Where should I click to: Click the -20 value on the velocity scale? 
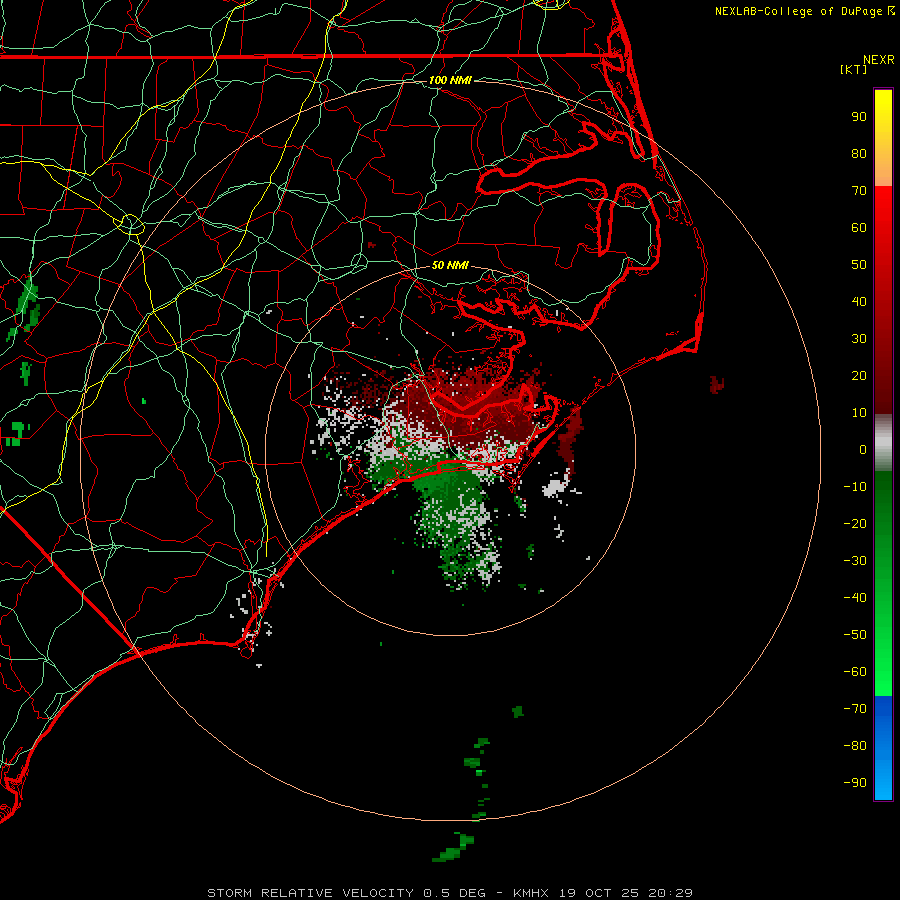point(855,523)
